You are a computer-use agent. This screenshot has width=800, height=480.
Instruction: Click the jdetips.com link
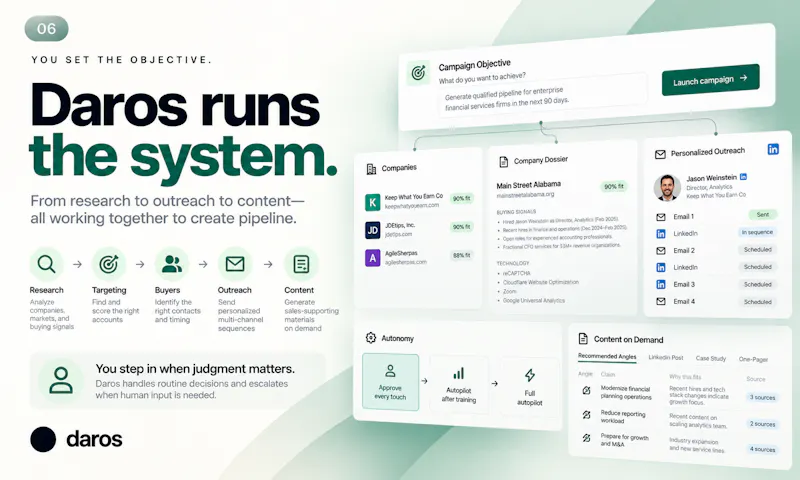[398, 234]
